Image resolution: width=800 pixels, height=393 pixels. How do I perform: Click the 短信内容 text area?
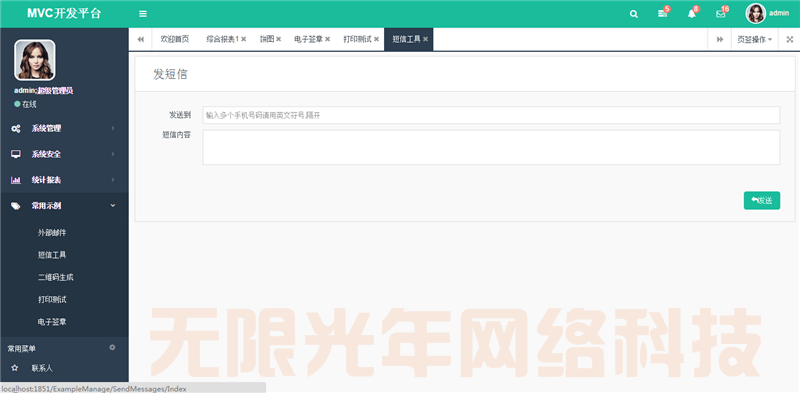pos(491,148)
